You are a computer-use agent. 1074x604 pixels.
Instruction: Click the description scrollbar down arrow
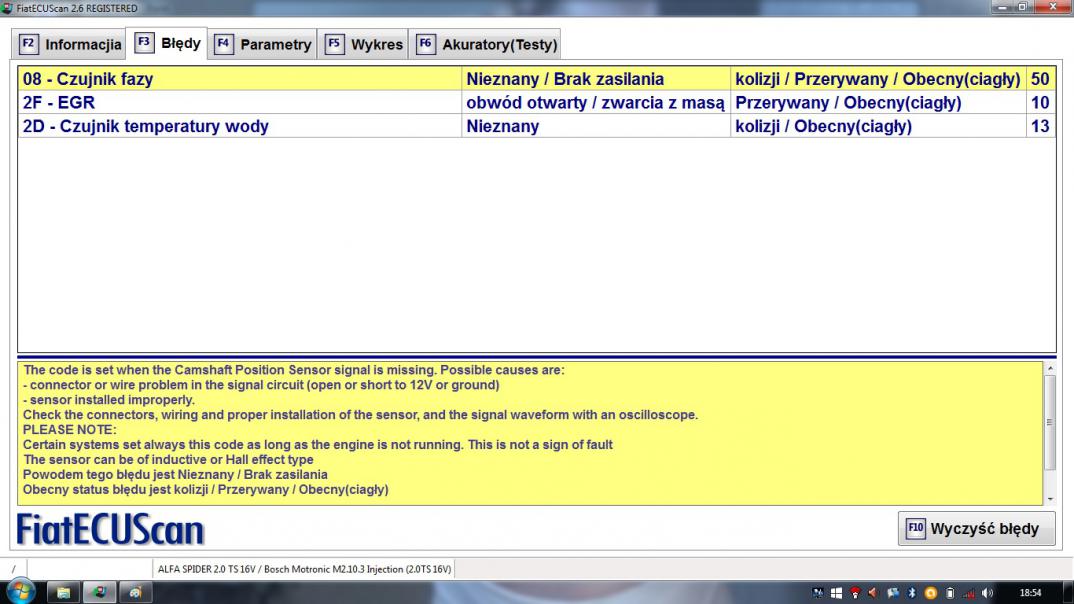(x=1050, y=499)
